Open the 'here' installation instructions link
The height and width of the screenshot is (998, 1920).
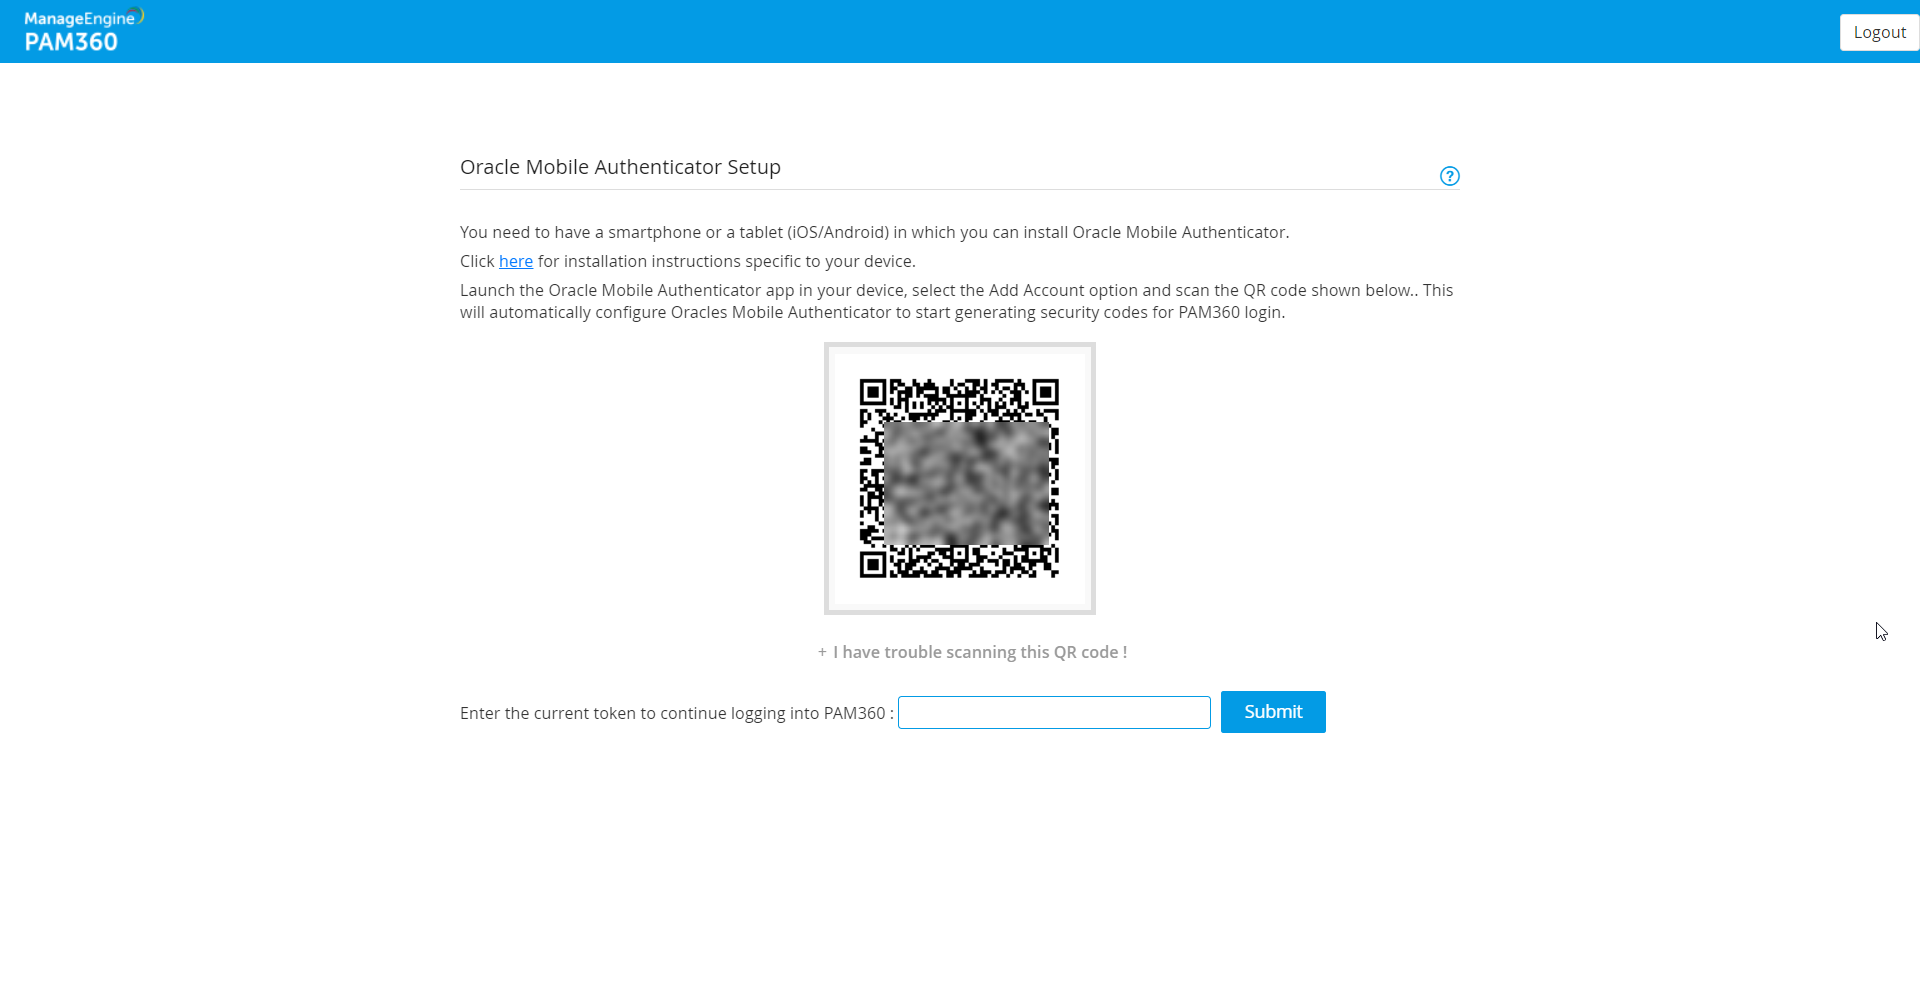click(516, 261)
